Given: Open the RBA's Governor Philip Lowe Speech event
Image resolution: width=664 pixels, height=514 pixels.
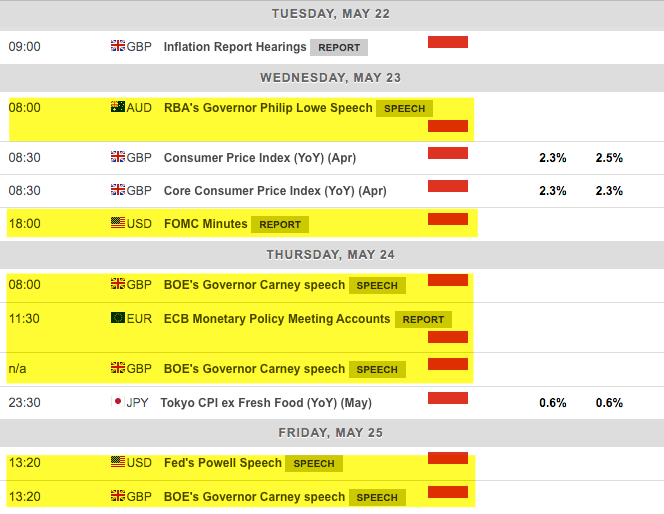Looking at the screenshot, I should 267,107.
